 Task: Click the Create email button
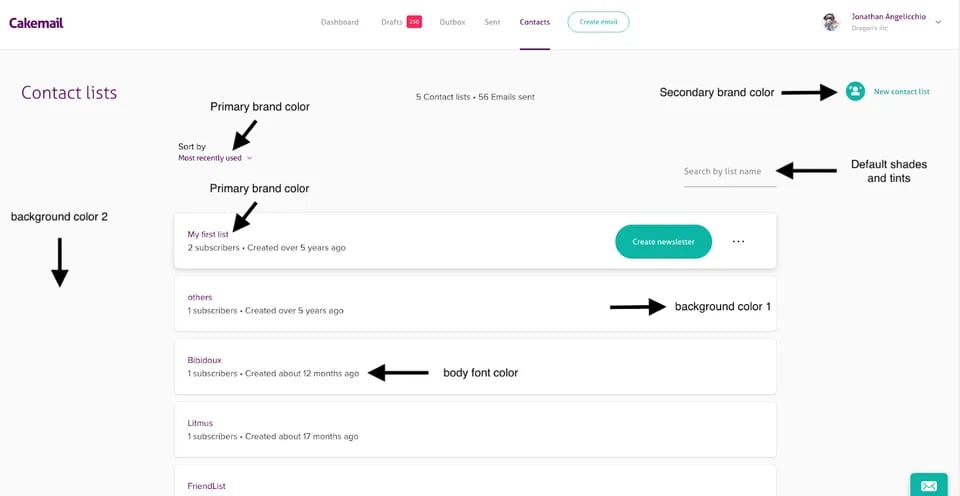click(598, 22)
